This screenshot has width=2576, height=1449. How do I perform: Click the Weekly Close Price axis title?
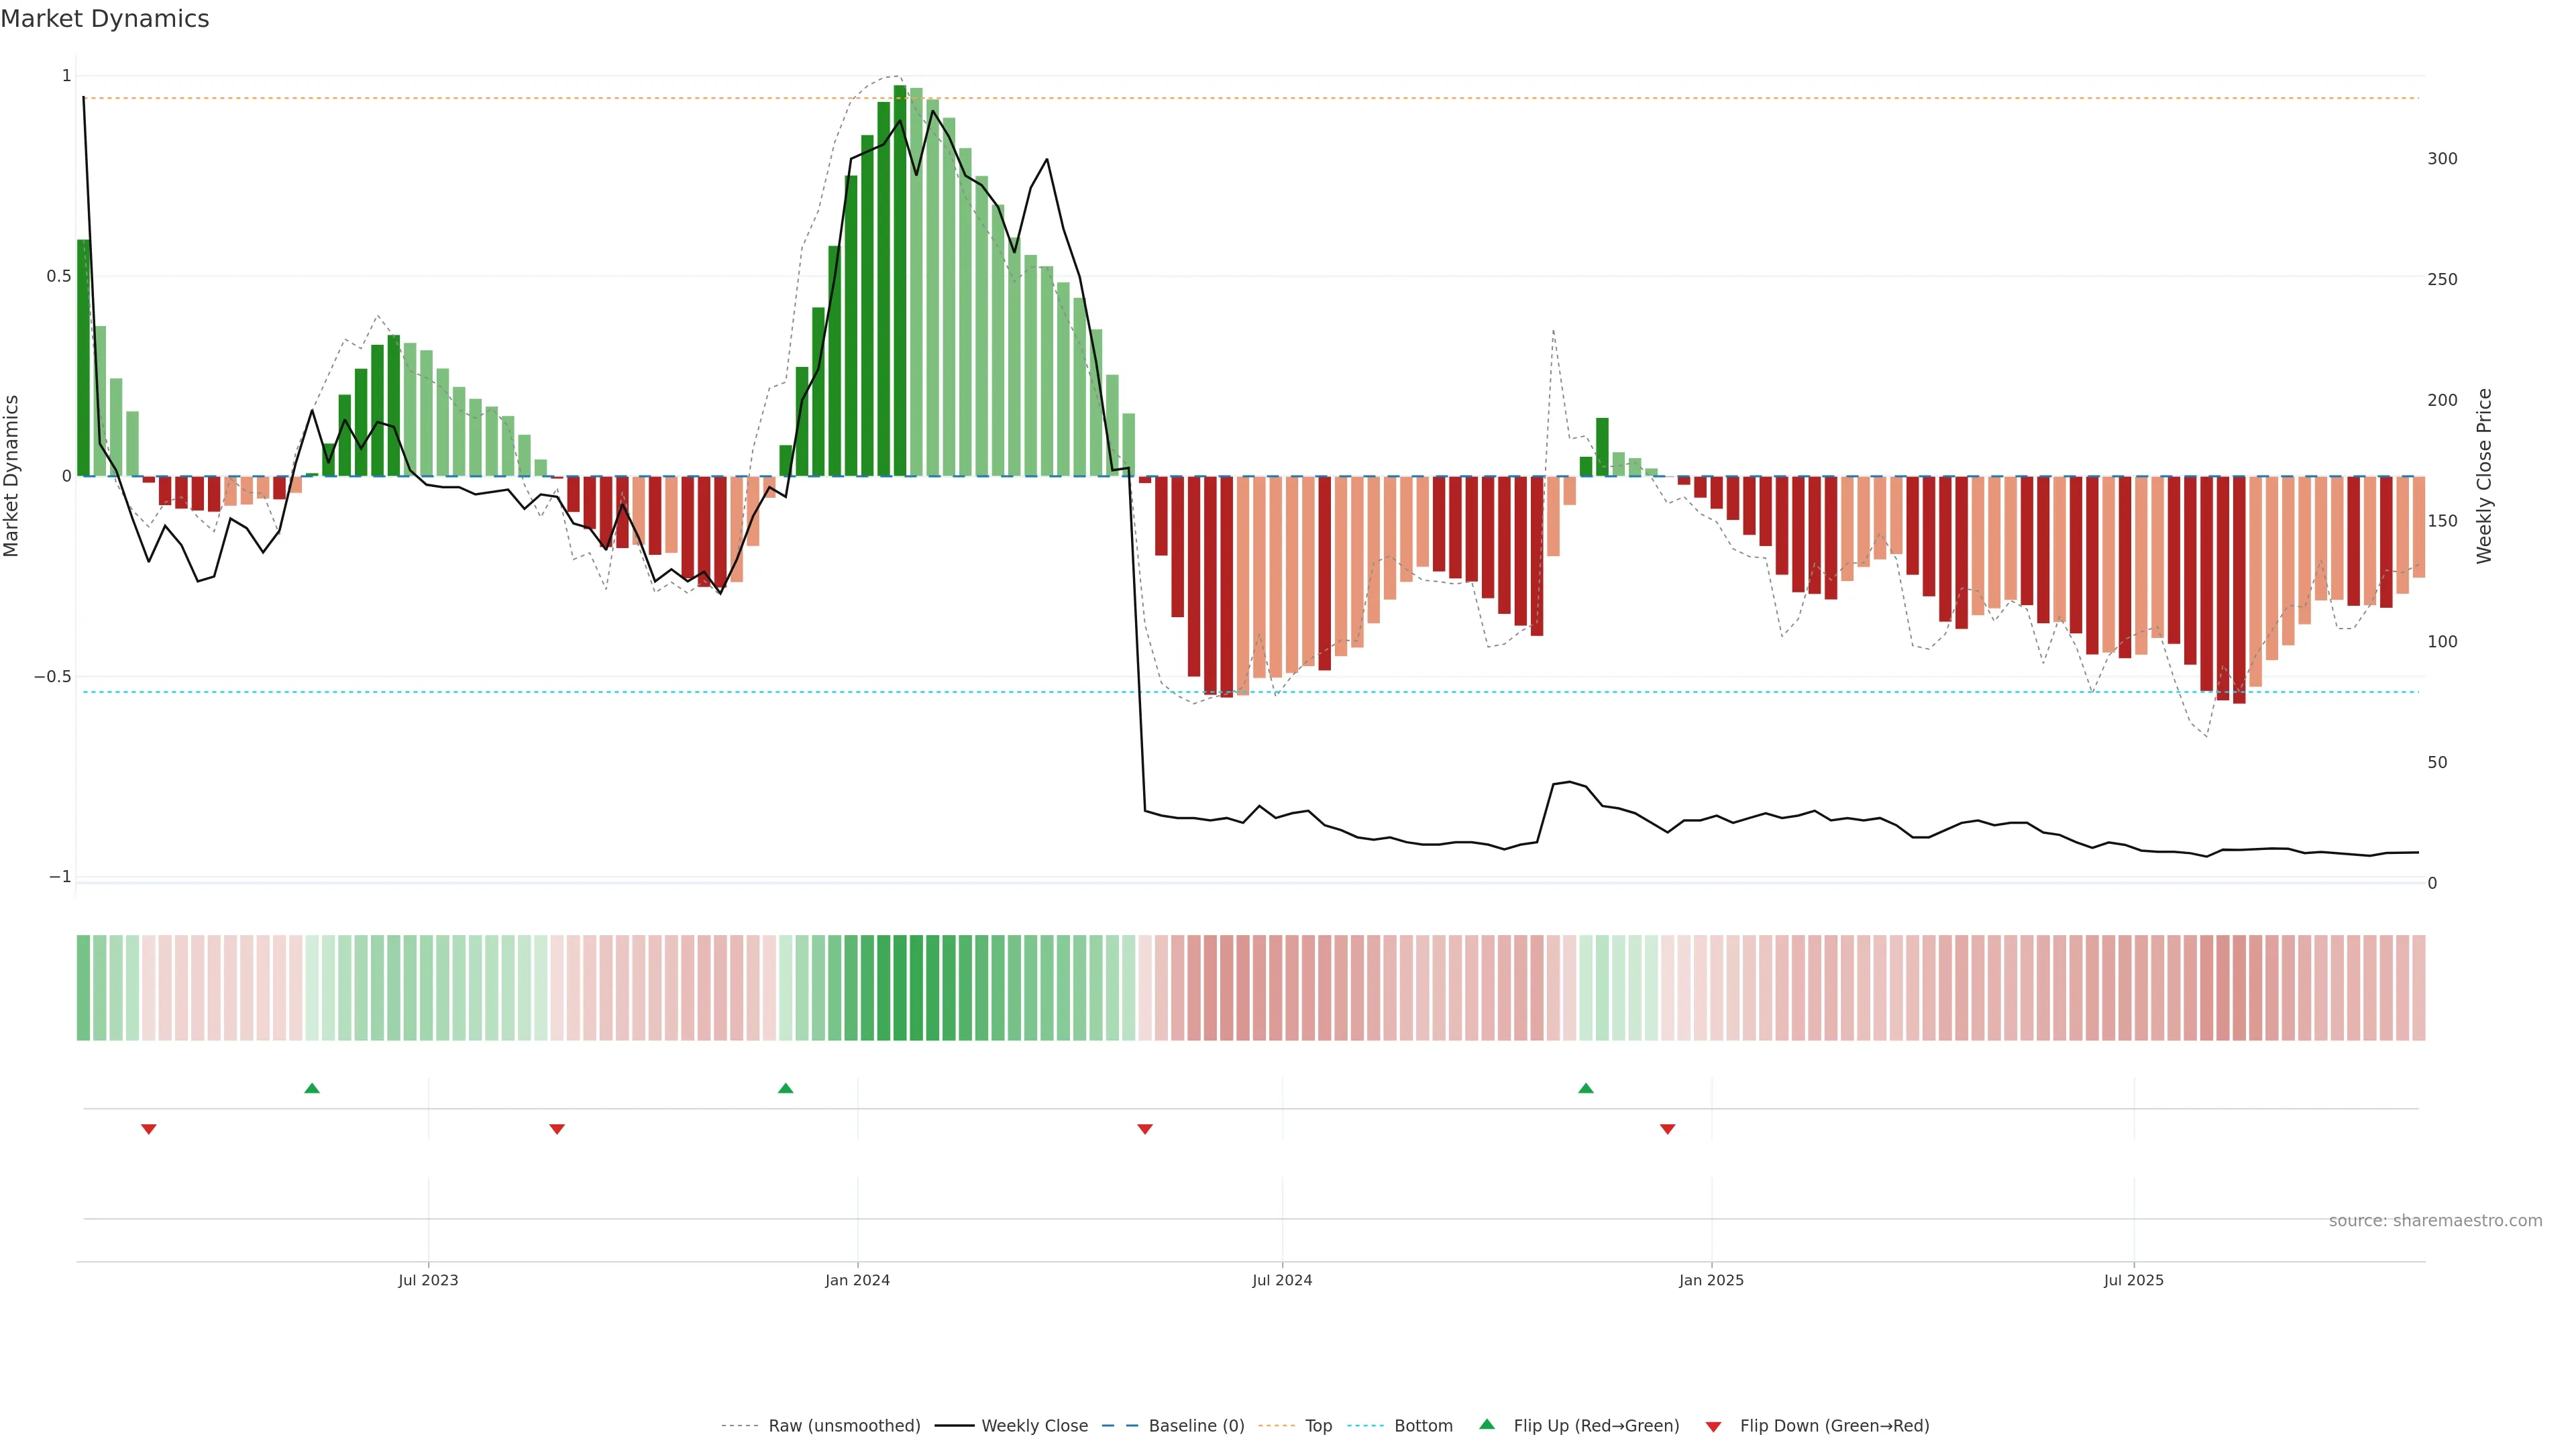pos(2484,476)
